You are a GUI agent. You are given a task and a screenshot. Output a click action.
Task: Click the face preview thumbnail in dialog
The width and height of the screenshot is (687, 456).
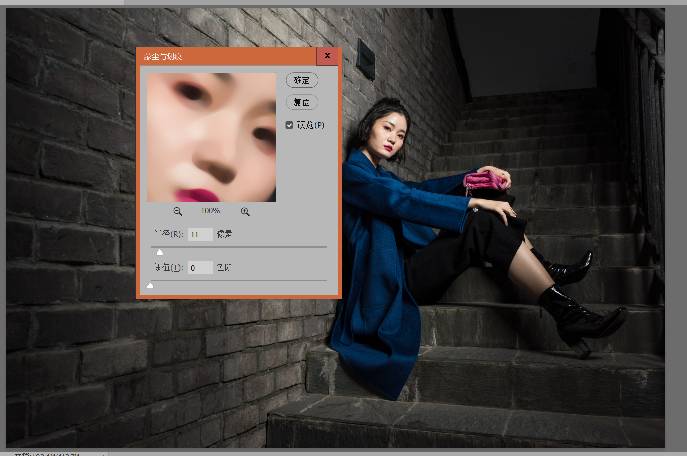[x=211, y=137]
